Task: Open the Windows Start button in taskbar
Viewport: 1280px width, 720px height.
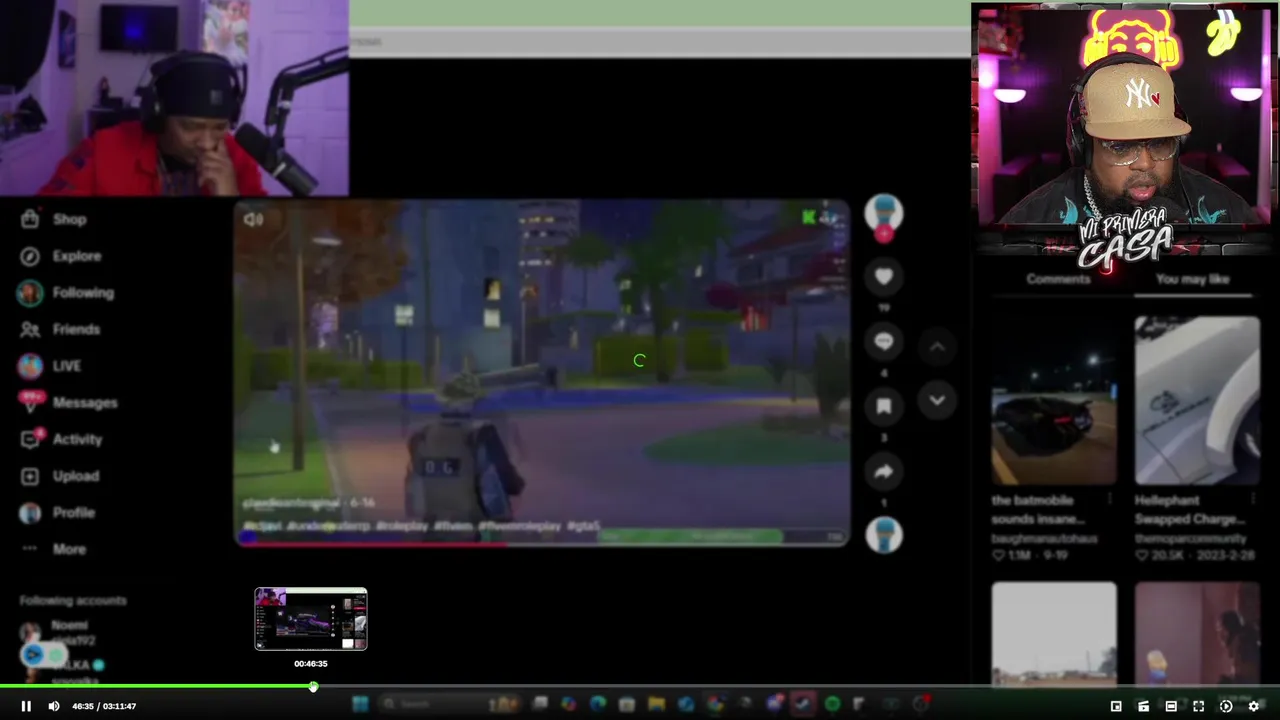Action: coord(361,704)
